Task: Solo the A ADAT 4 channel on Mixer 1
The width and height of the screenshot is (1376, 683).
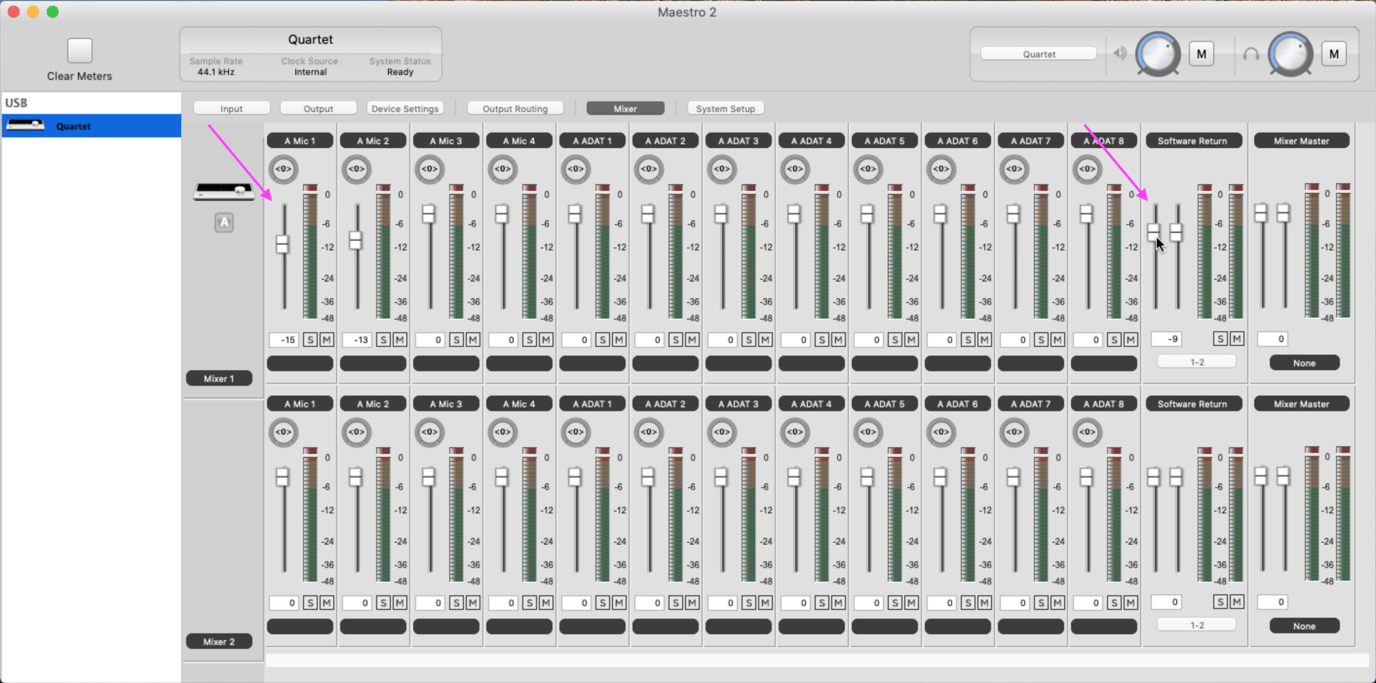Action: click(821, 339)
